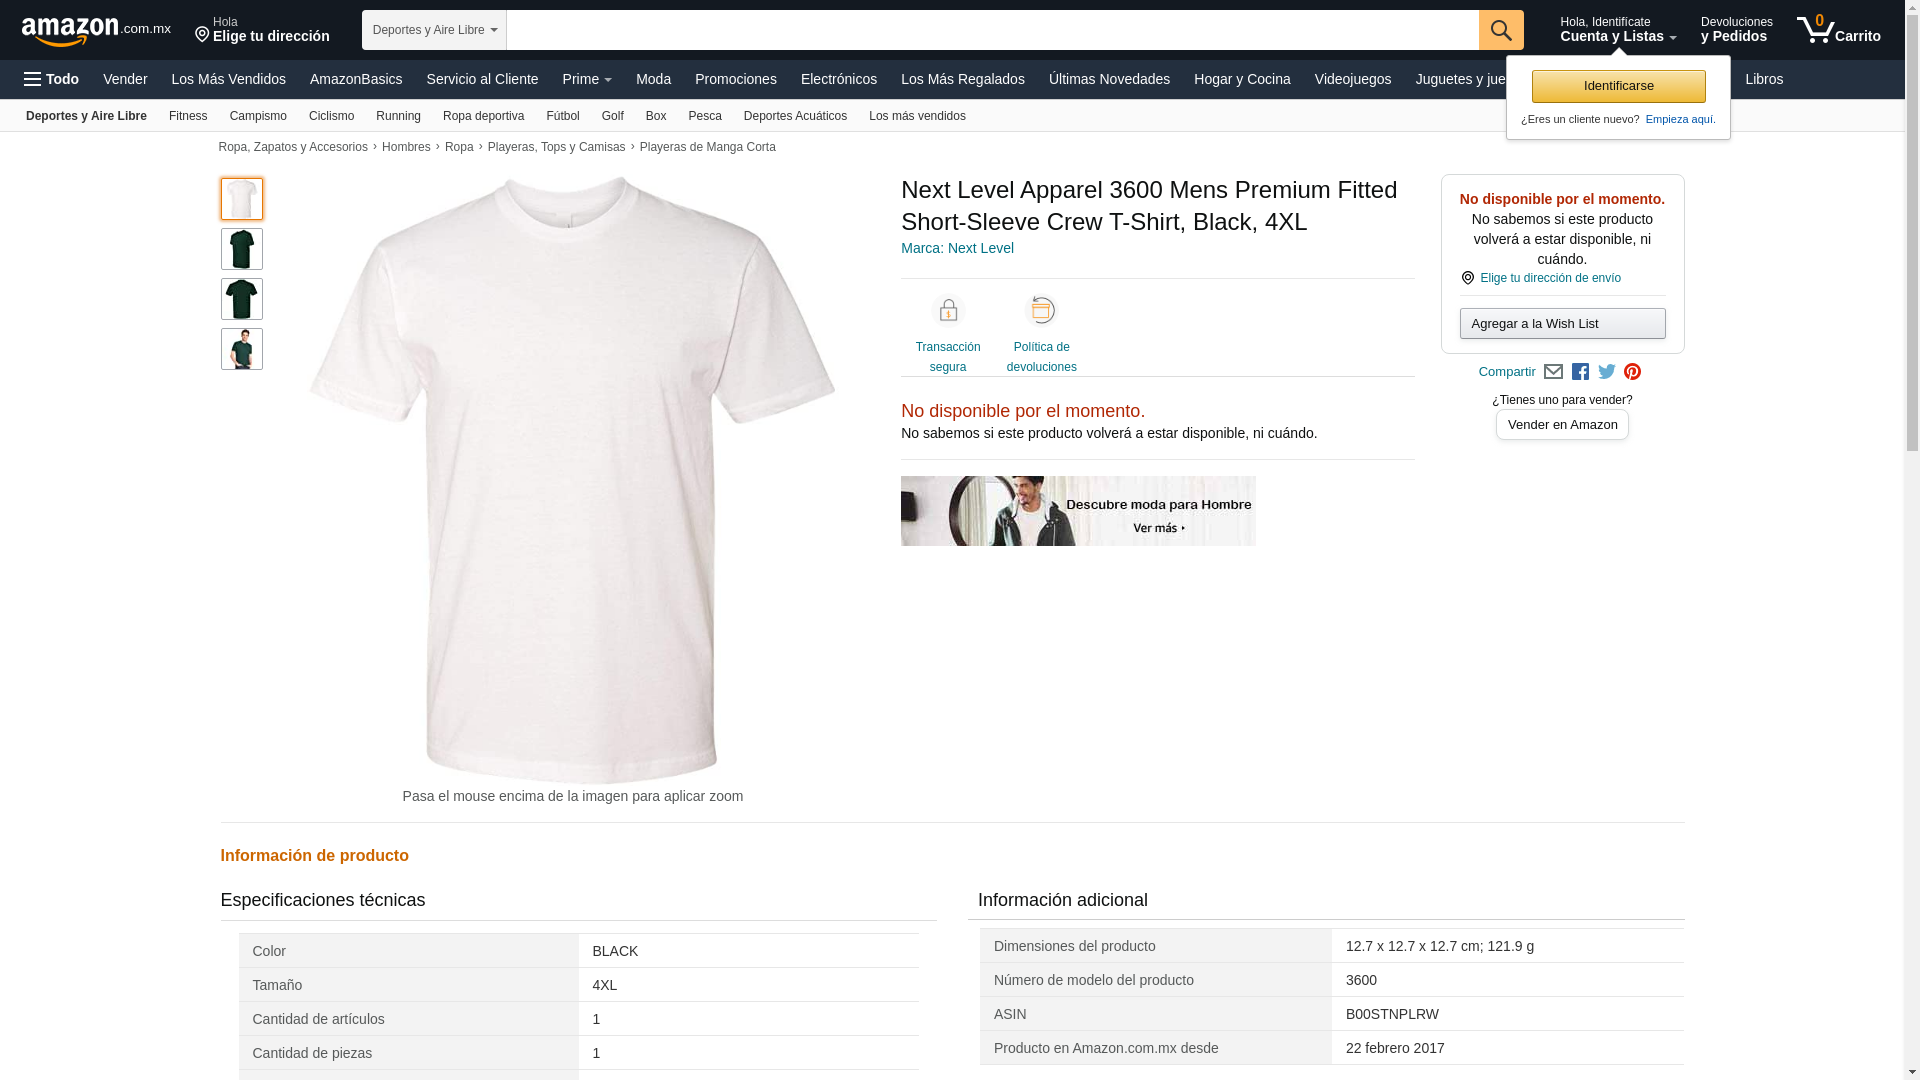Open the Todo hamburger menu

[51, 79]
